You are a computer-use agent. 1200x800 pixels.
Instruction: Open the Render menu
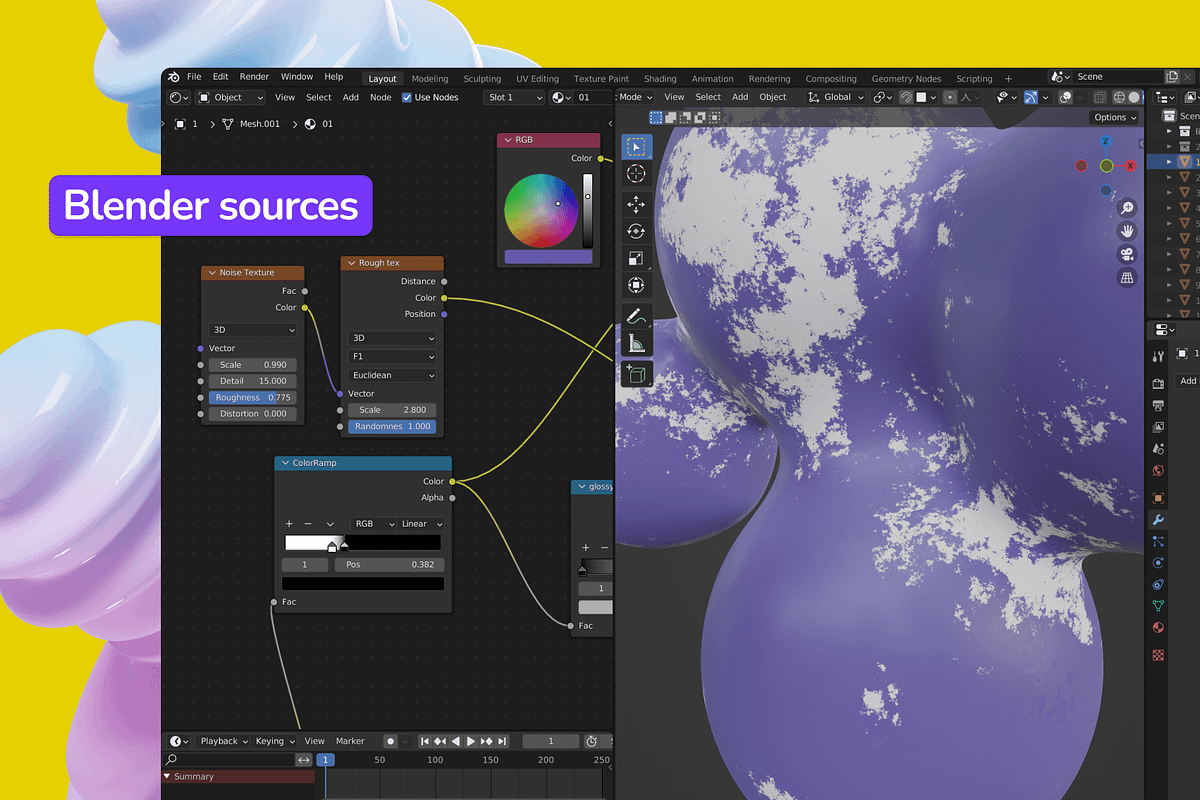pos(254,77)
